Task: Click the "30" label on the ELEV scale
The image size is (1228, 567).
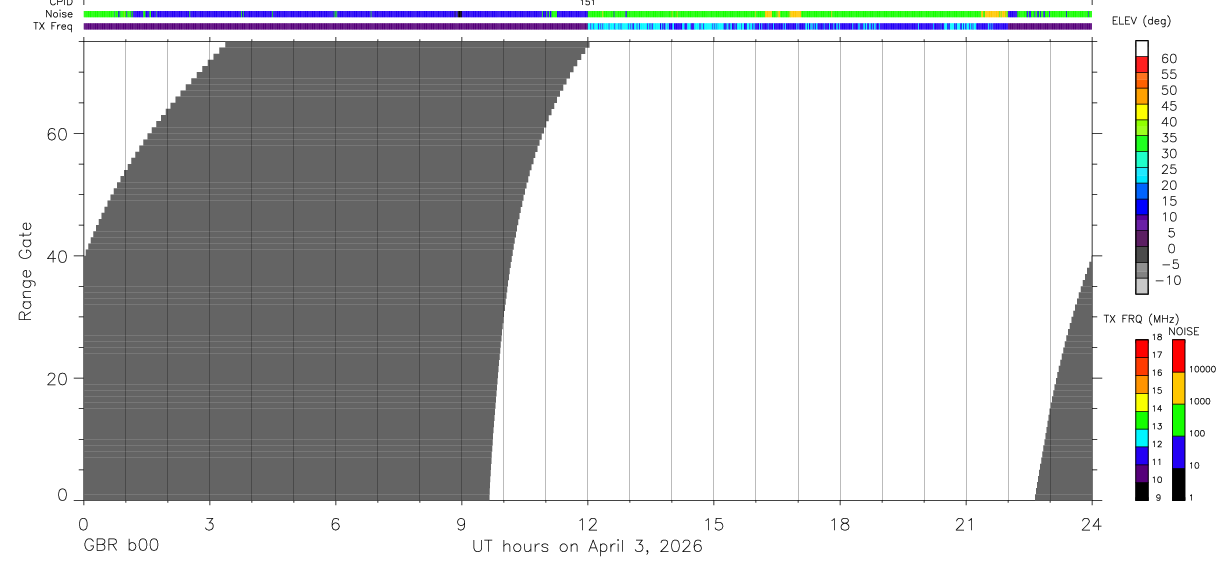Action: pos(1169,153)
